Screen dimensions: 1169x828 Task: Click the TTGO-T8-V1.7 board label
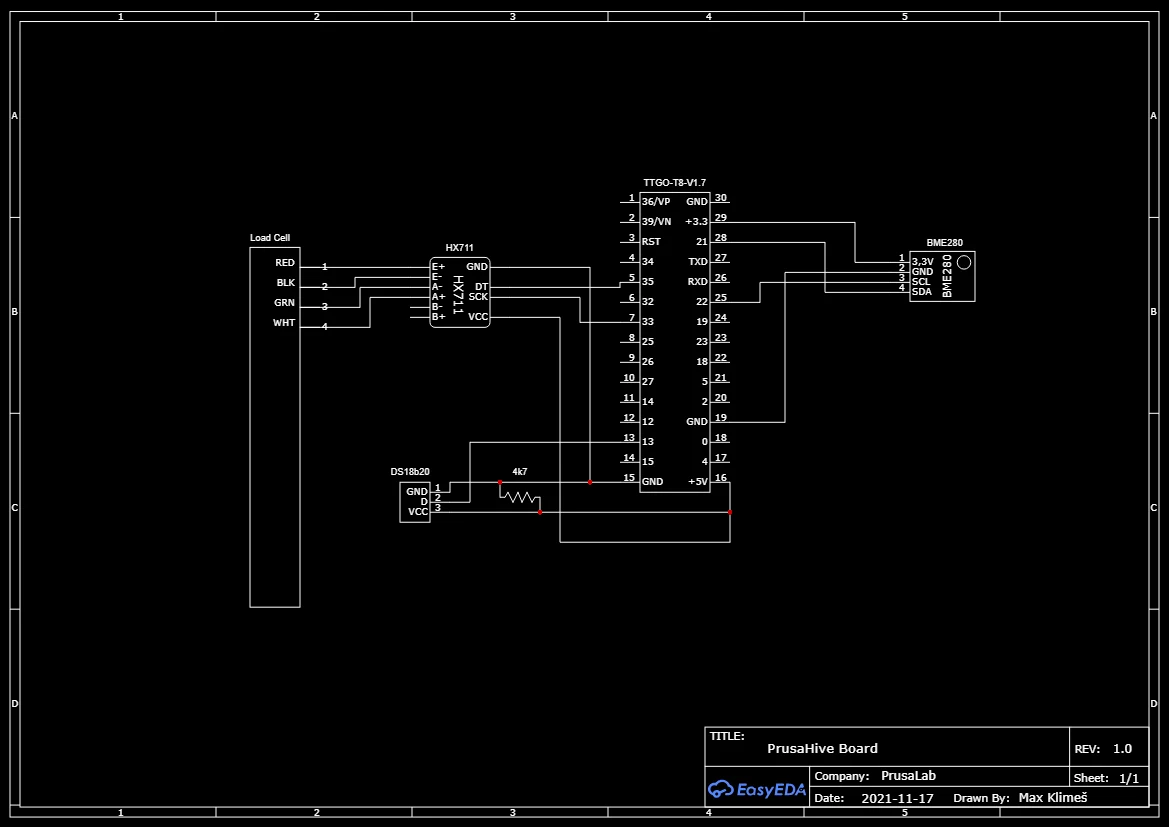[x=674, y=182]
